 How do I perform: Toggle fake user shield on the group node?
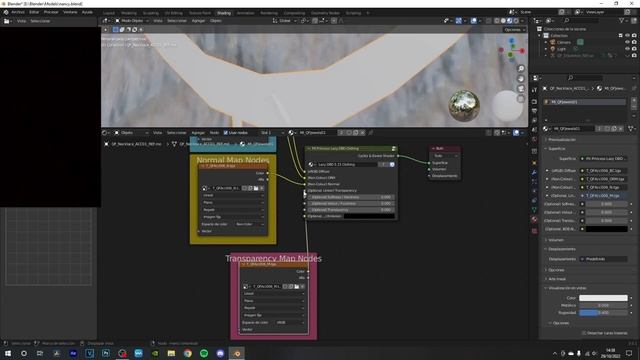click(x=392, y=164)
